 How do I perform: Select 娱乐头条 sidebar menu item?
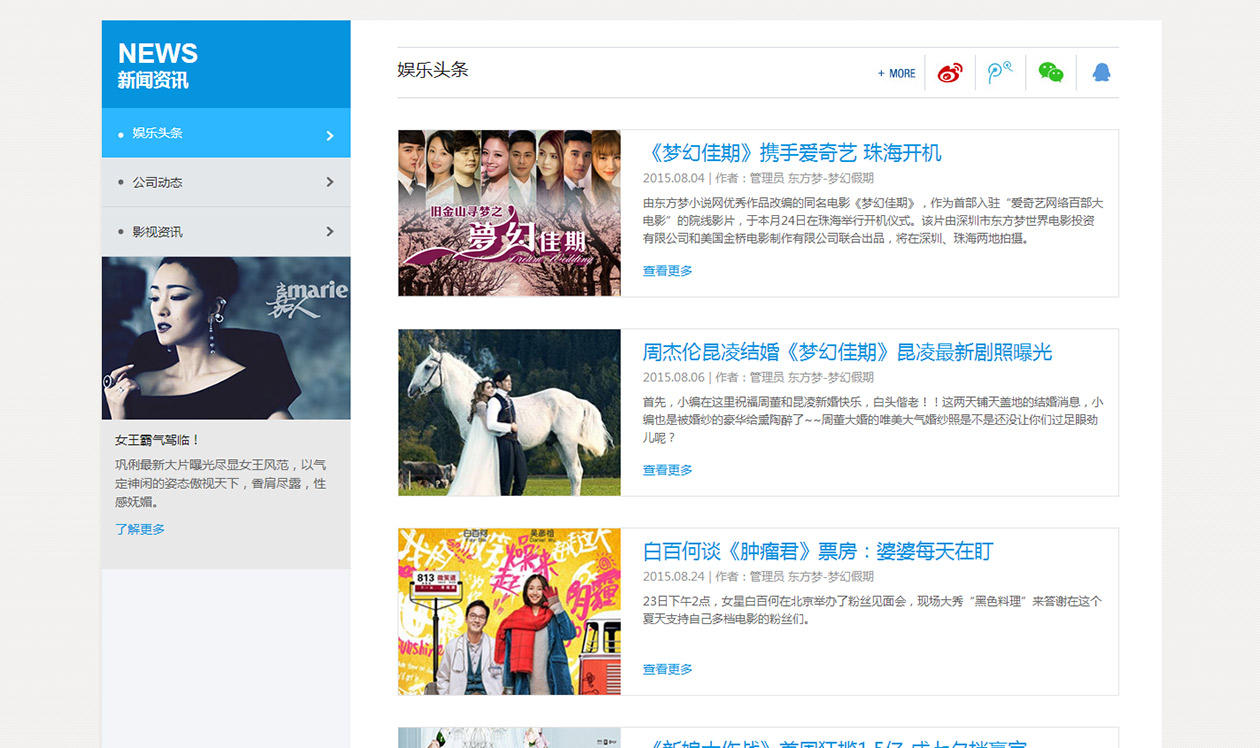click(226, 133)
